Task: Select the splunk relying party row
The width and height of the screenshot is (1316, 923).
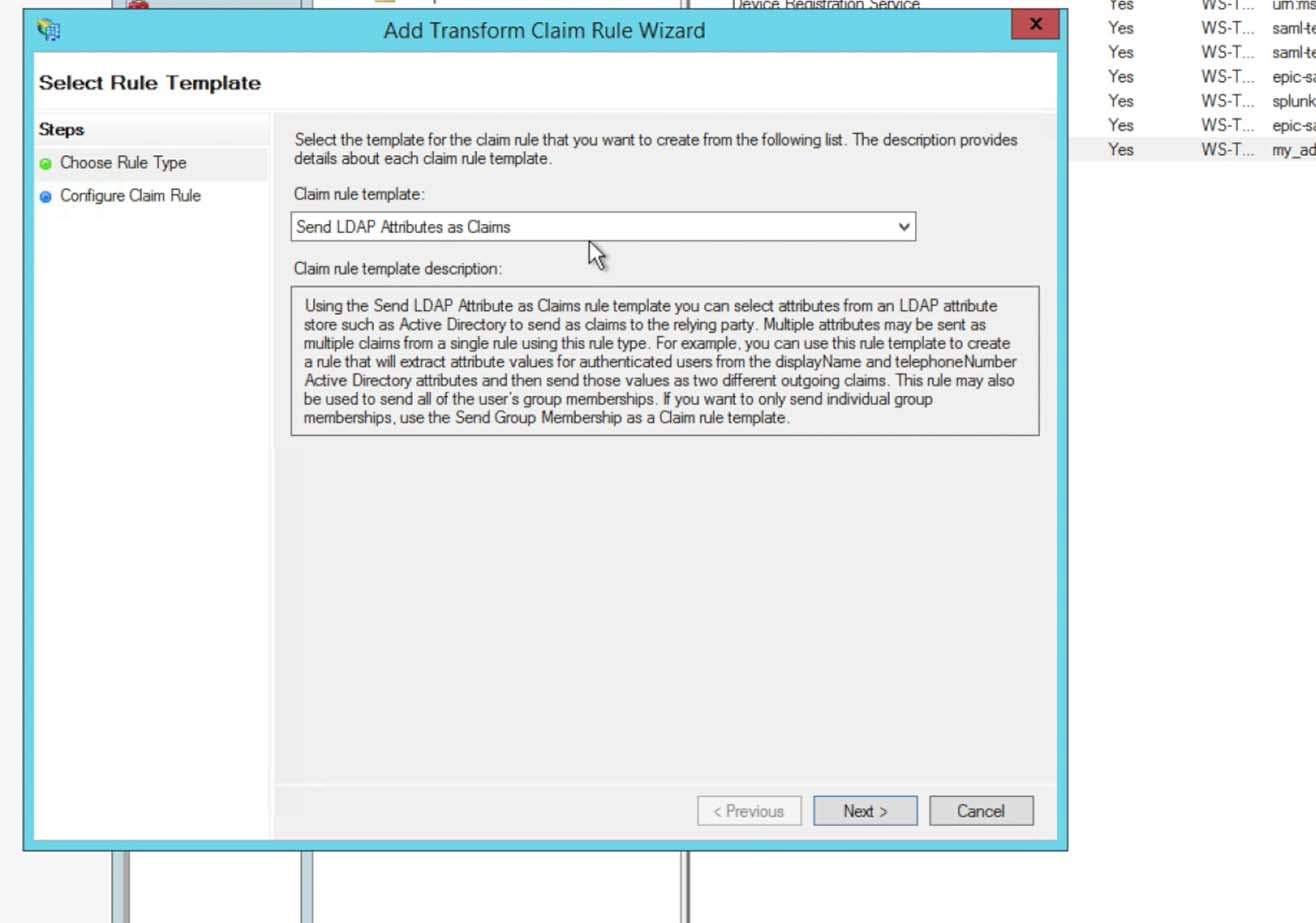Action: coord(1292,101)
